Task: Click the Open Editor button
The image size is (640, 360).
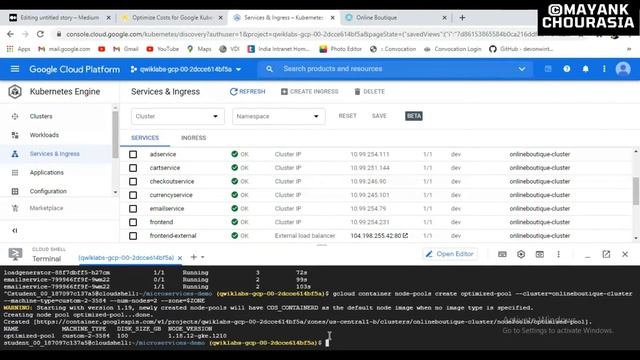Action: (x=450, y=254)
